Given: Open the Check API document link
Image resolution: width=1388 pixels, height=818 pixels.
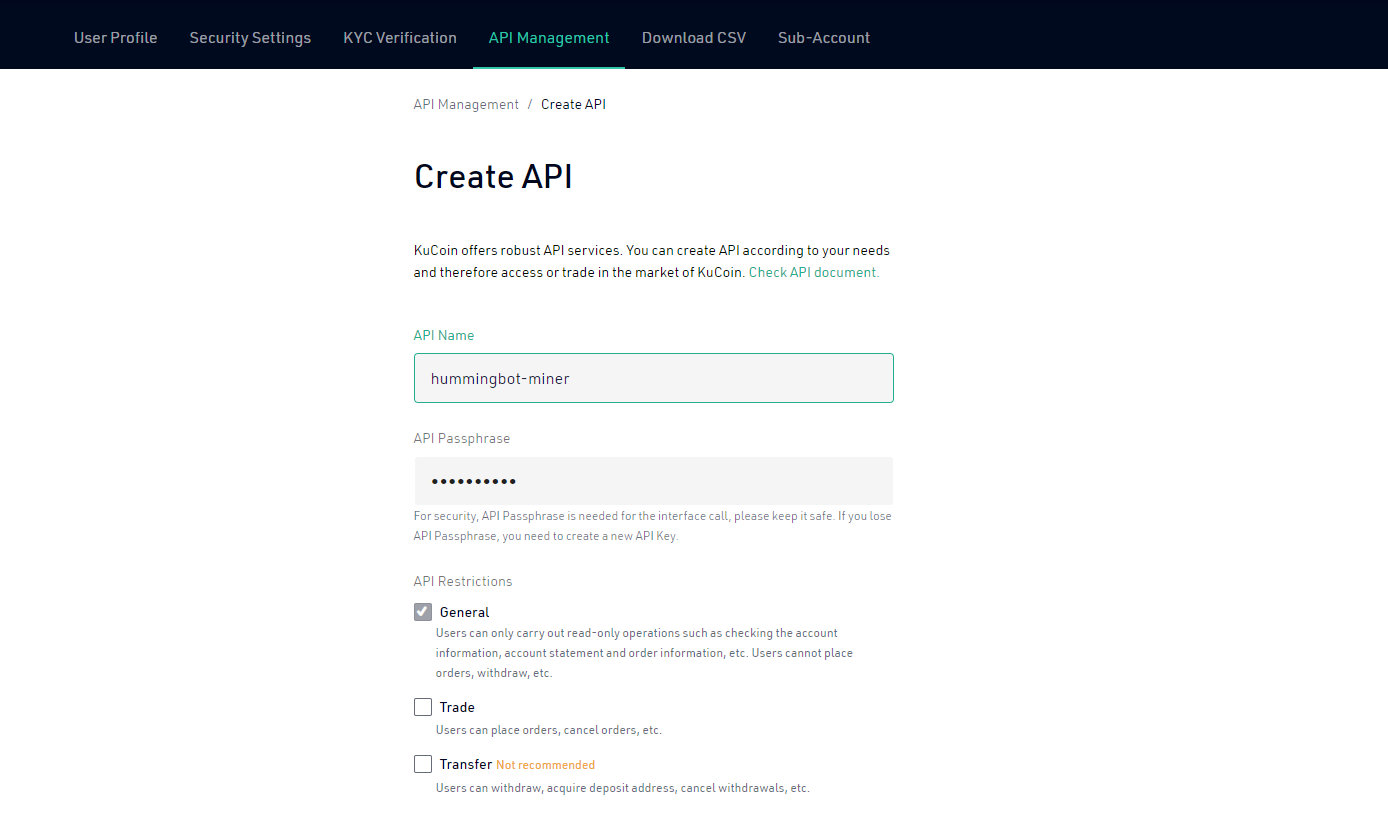Looking at the screenshot, I should (x=814, y=272).
